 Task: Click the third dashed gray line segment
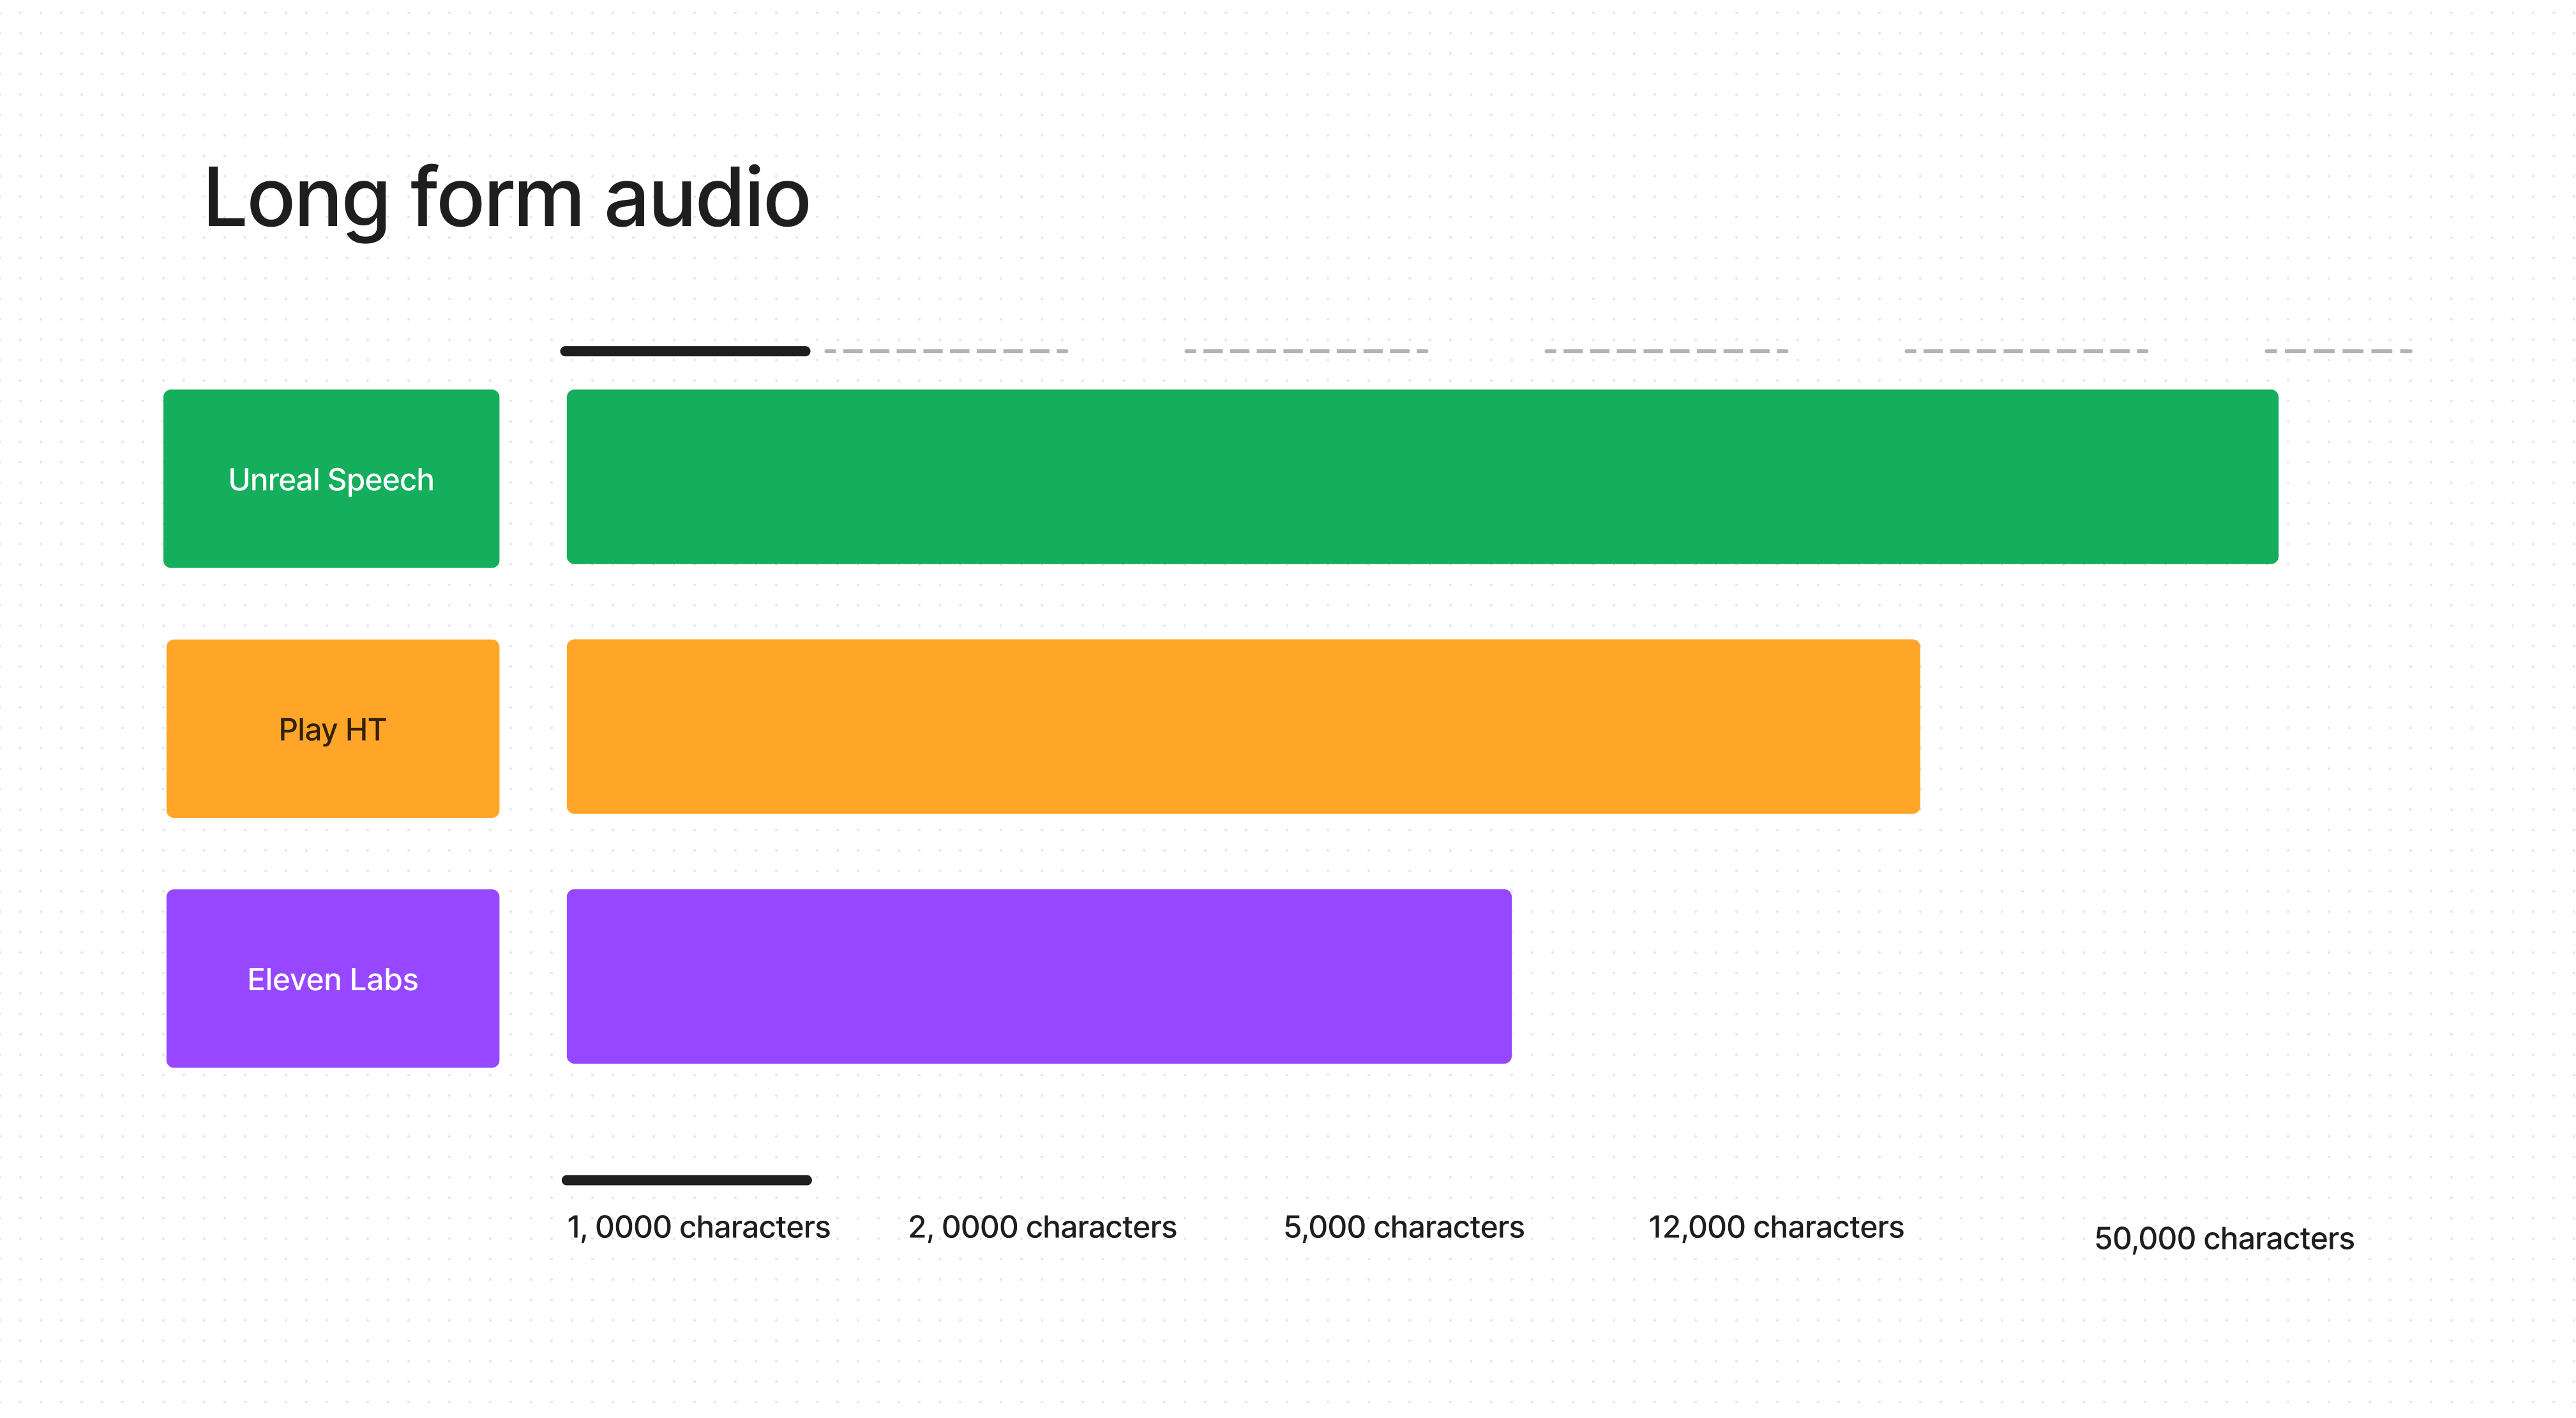(1666, 351)
